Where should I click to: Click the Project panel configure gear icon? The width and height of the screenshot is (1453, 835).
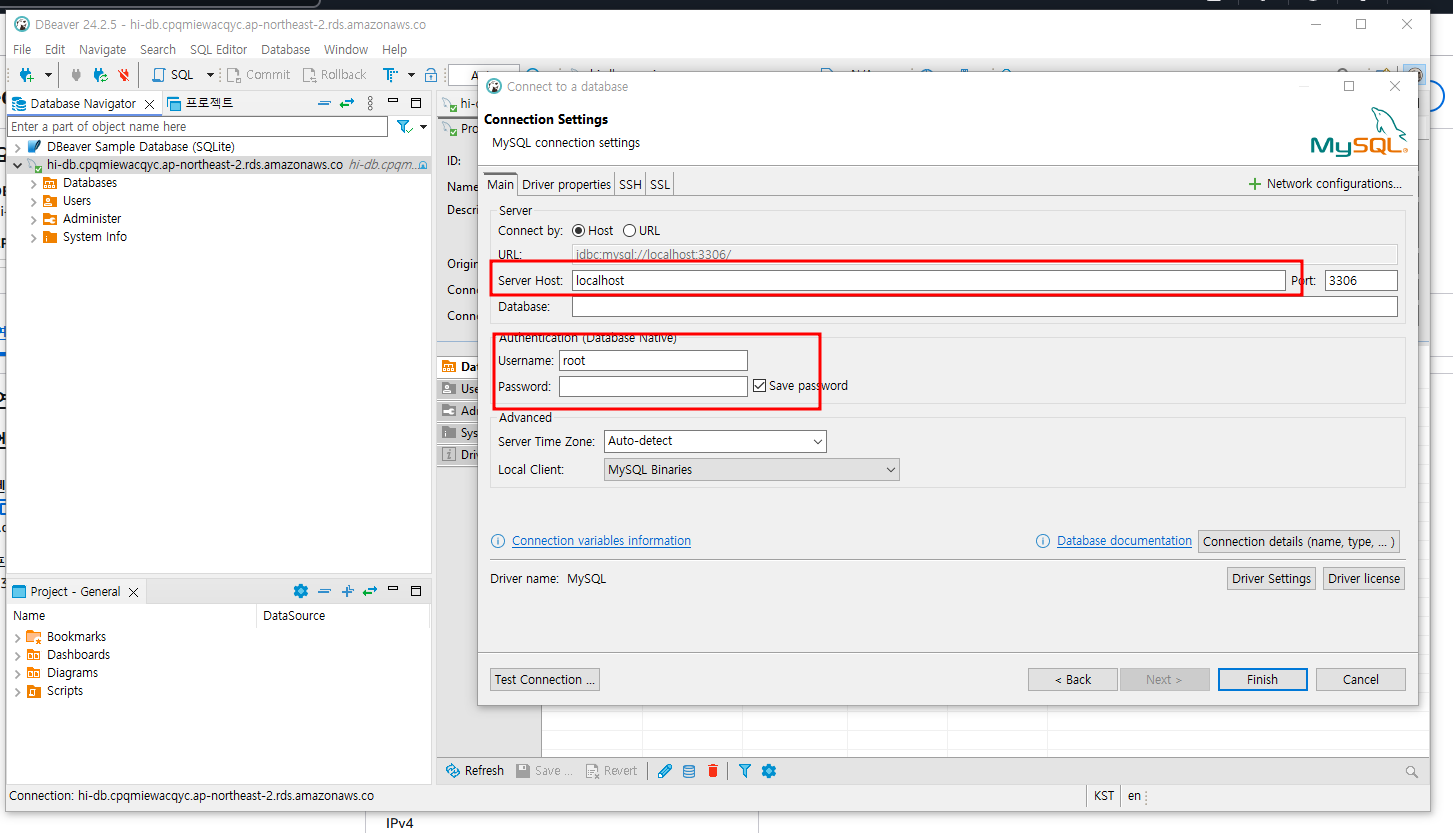click(301, 591)
